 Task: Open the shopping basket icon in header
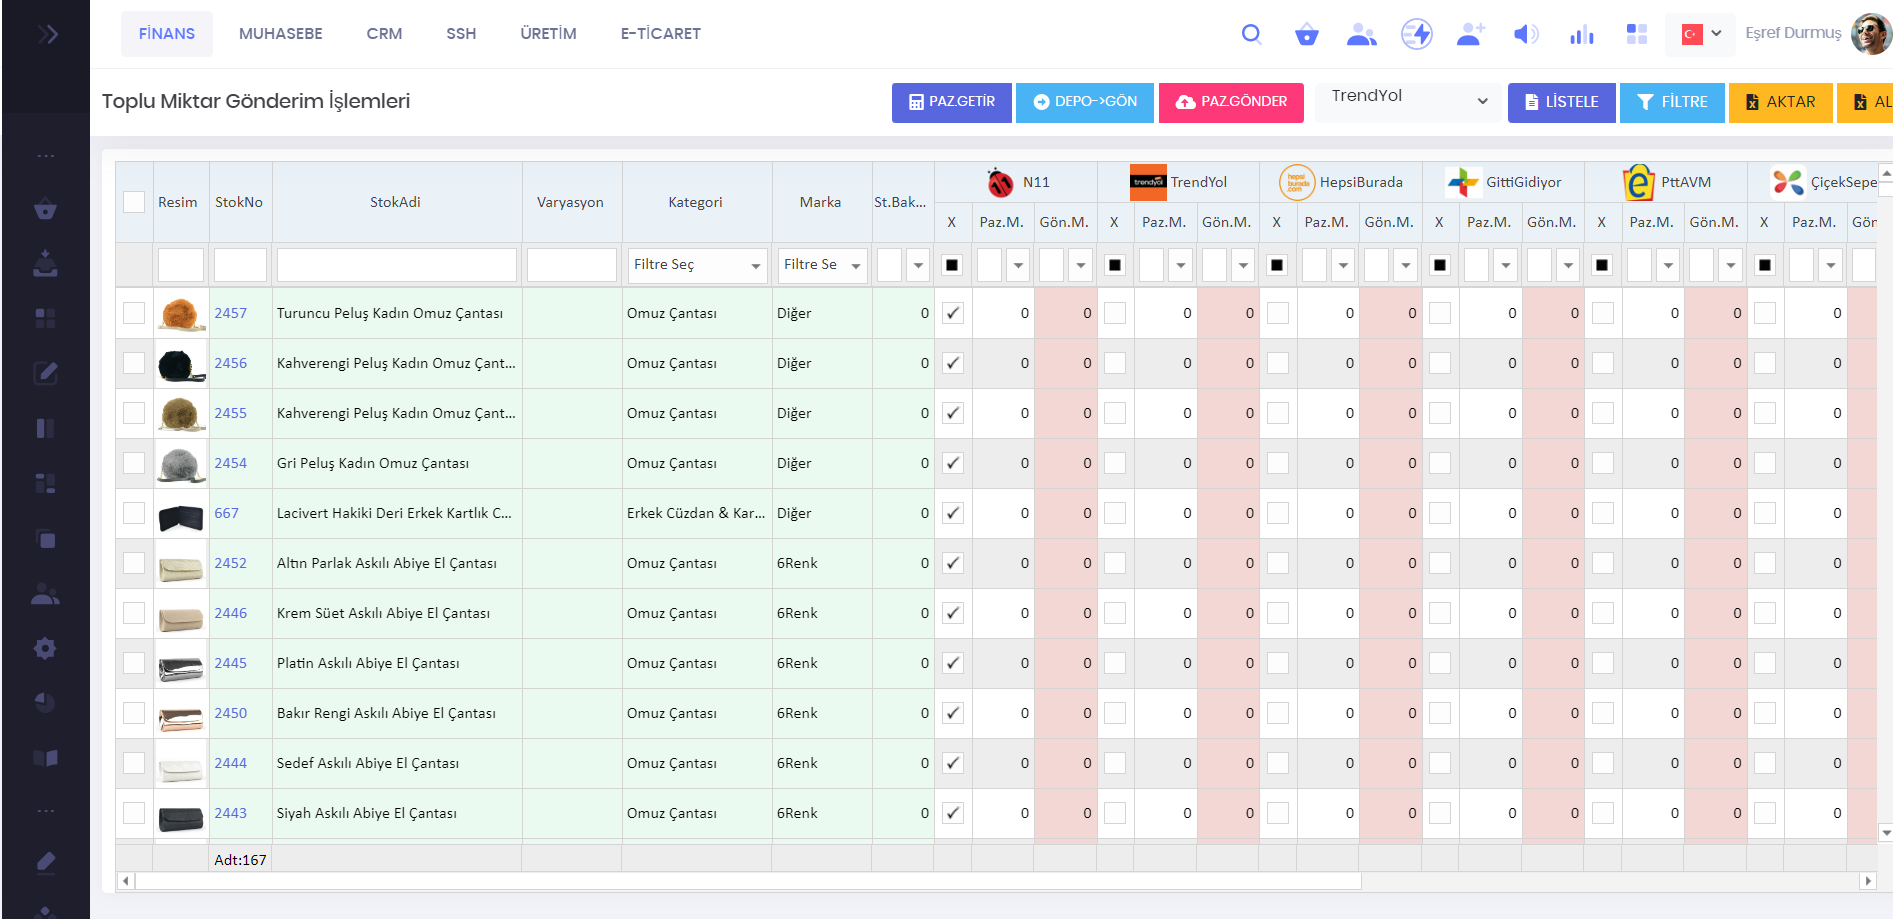point(1306,35)
